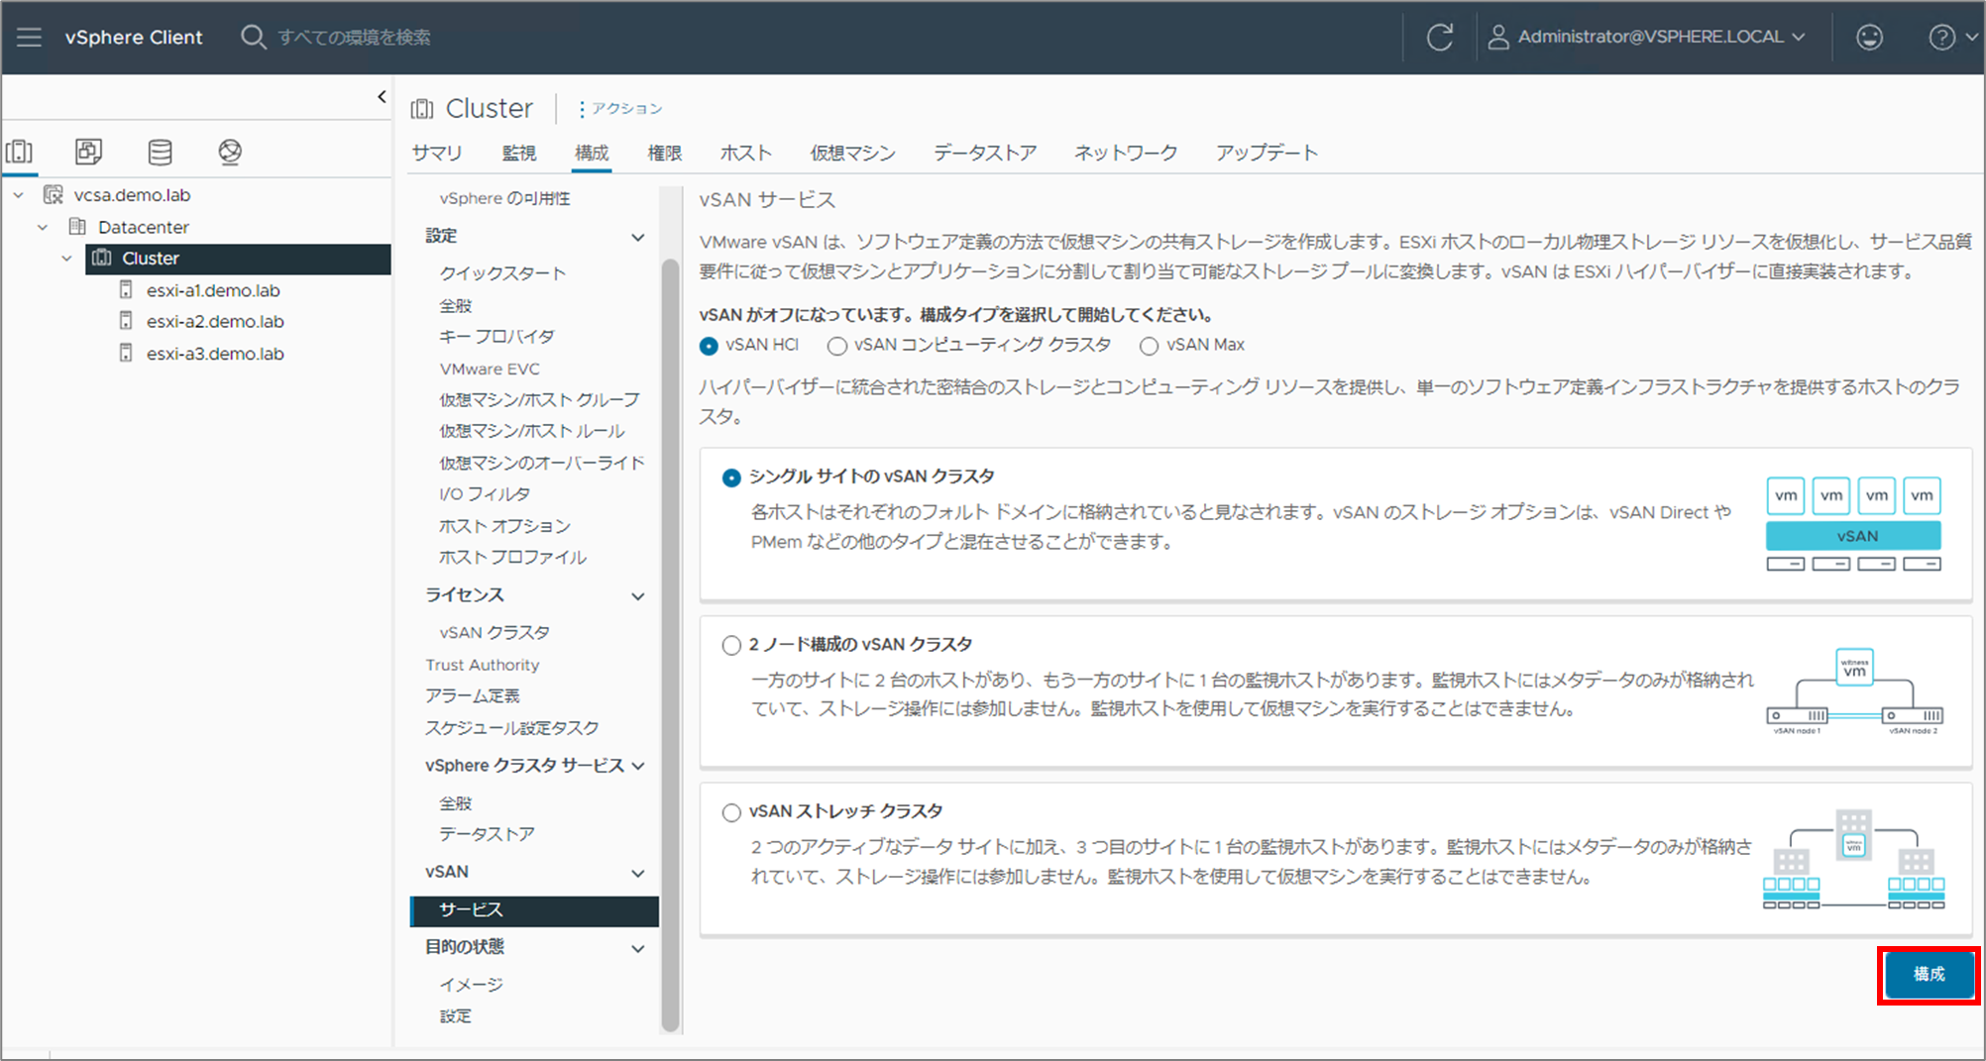The height and width of the screenshot is (1061, 1986).
Task: Open Trust Authority settings page
Action: [x=482, y=664]
